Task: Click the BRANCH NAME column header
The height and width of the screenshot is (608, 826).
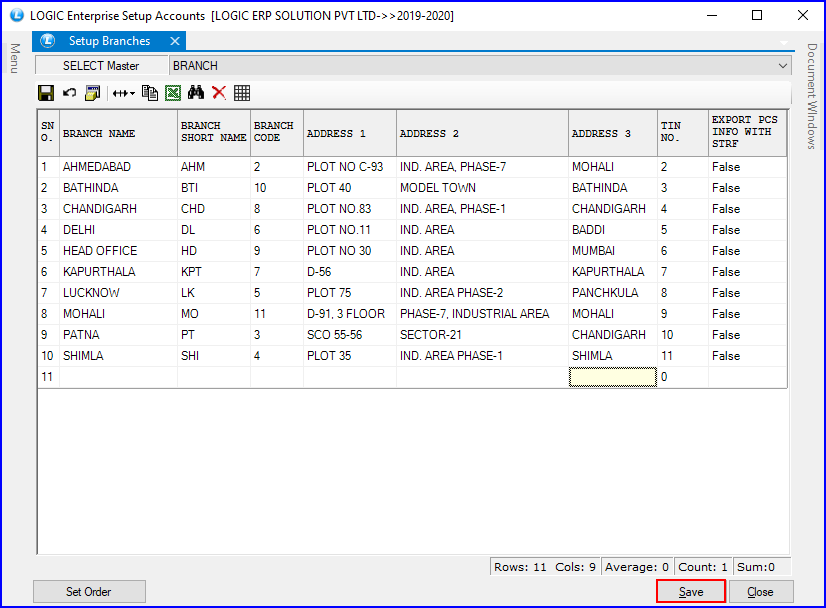Action: pos(119,133)
